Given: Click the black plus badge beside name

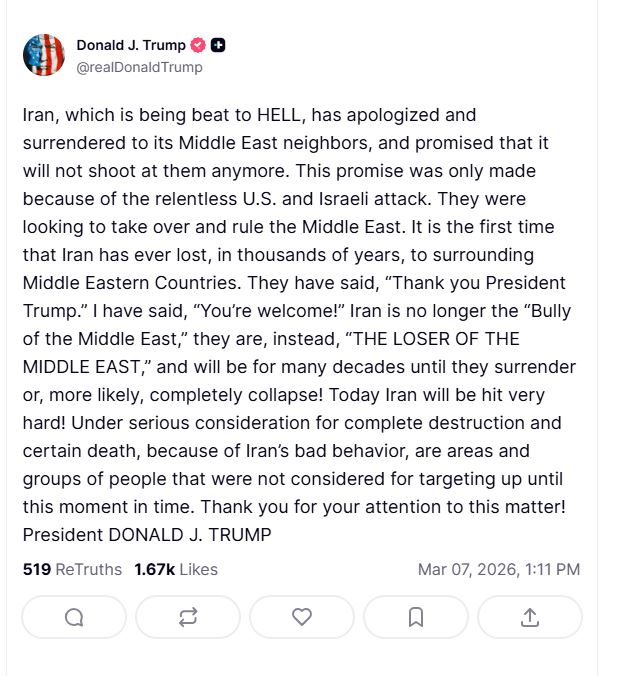Looking at the screenshot, I should click(218, 45).
